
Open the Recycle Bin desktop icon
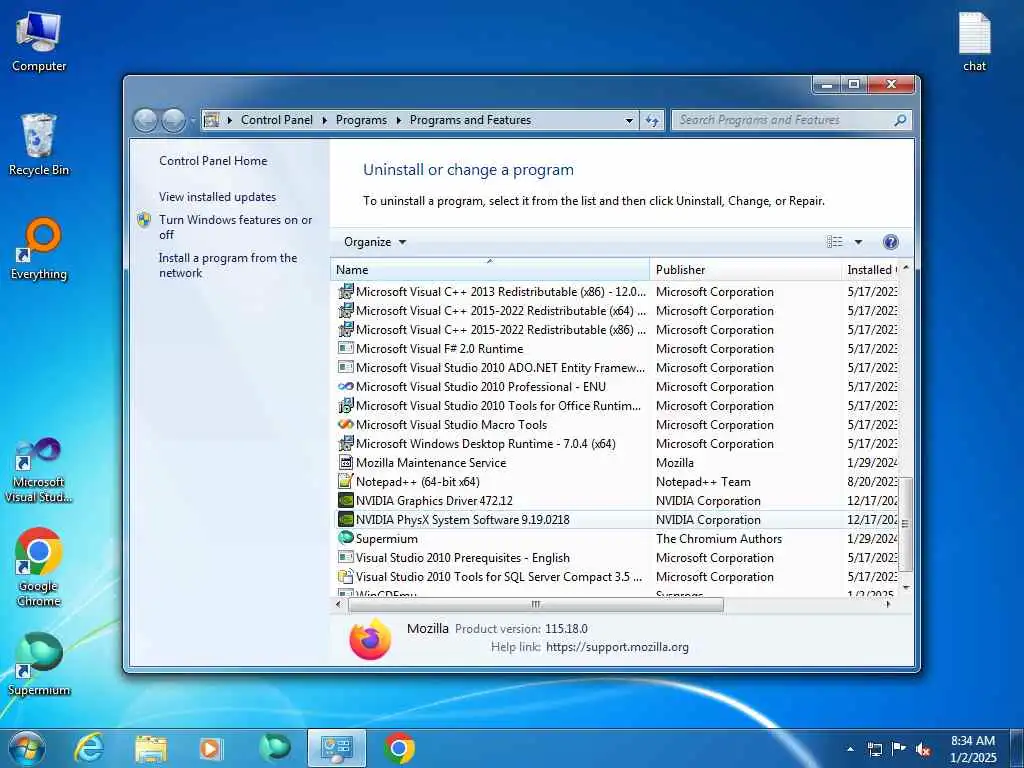(39, 145)
